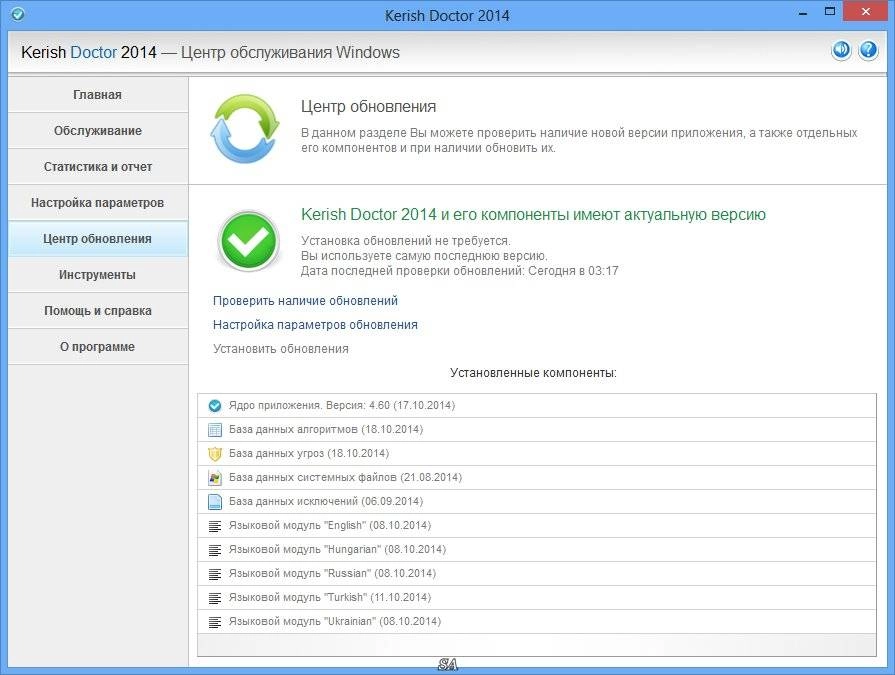Viewport: 895px width, 675px height.
Task: Click the Ukrainian language module icon
Action: (215, 622)
